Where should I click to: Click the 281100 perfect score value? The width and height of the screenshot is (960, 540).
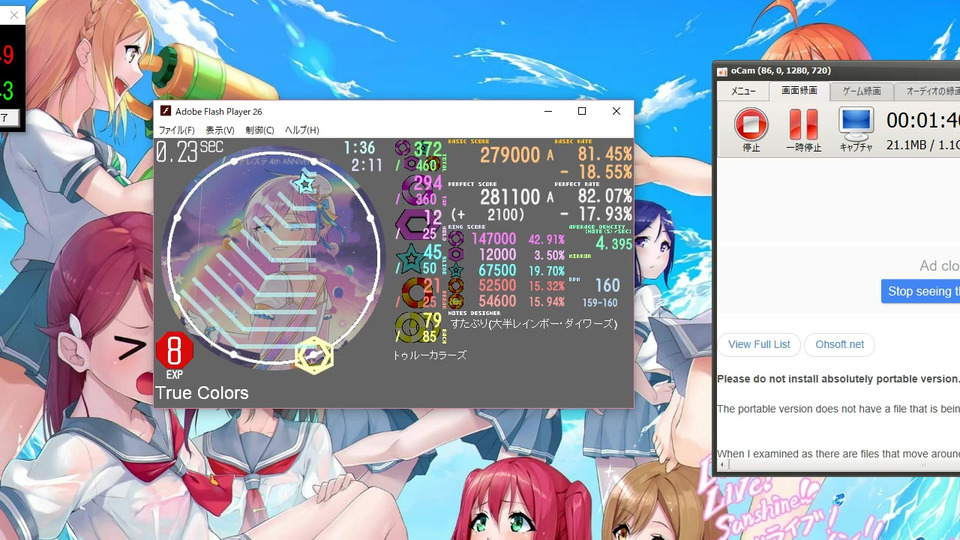coord(509,197)
